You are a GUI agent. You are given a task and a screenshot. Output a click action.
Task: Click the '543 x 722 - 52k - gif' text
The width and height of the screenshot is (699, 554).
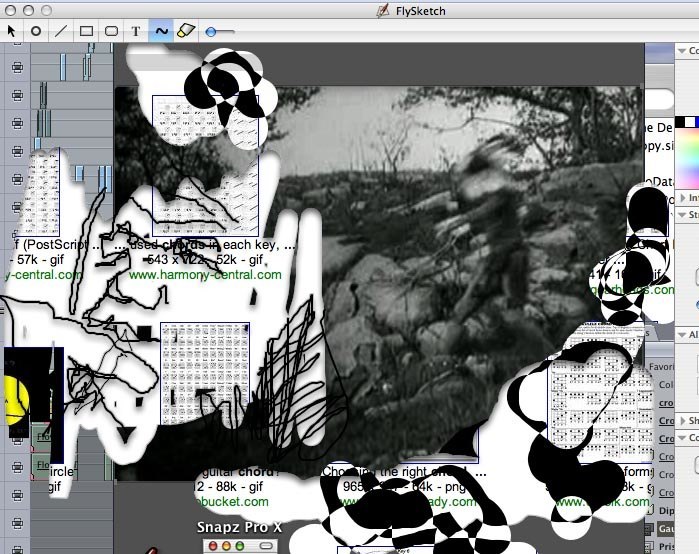coord(205,259)
